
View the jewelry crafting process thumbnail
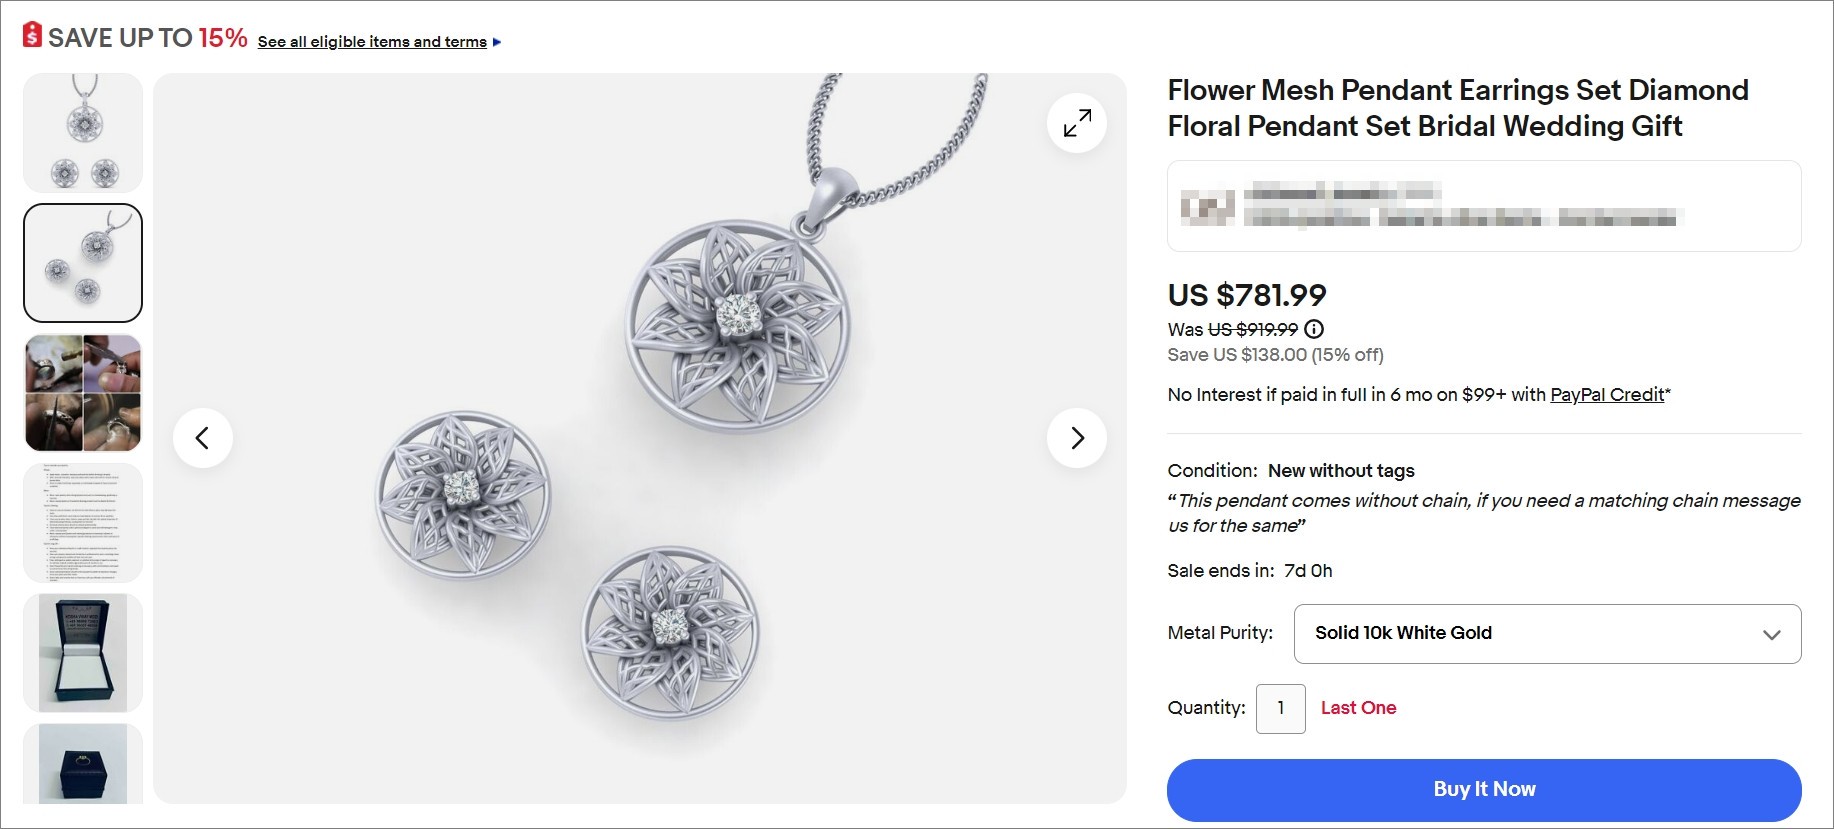click(x=83, y=392)
